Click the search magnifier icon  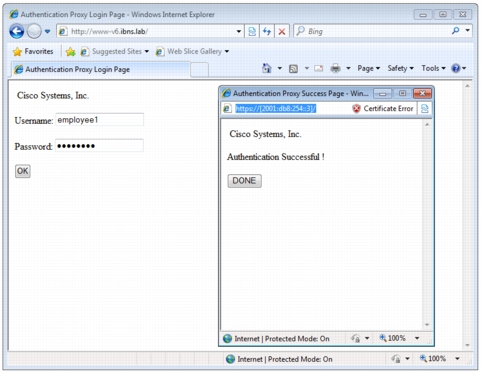click(x=455, y=31)
